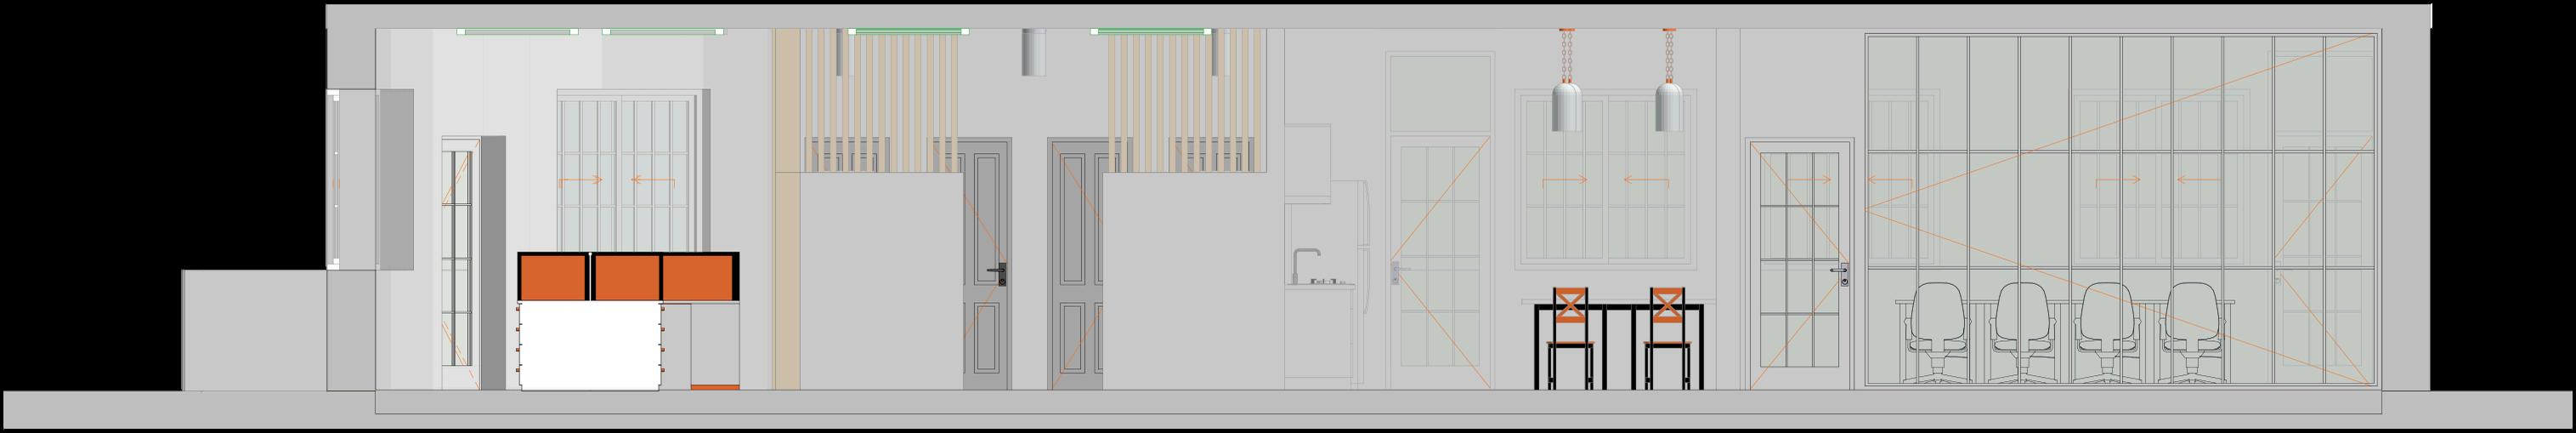Pick the tall glazed door beside the refrigerator

pos(1440,264)
